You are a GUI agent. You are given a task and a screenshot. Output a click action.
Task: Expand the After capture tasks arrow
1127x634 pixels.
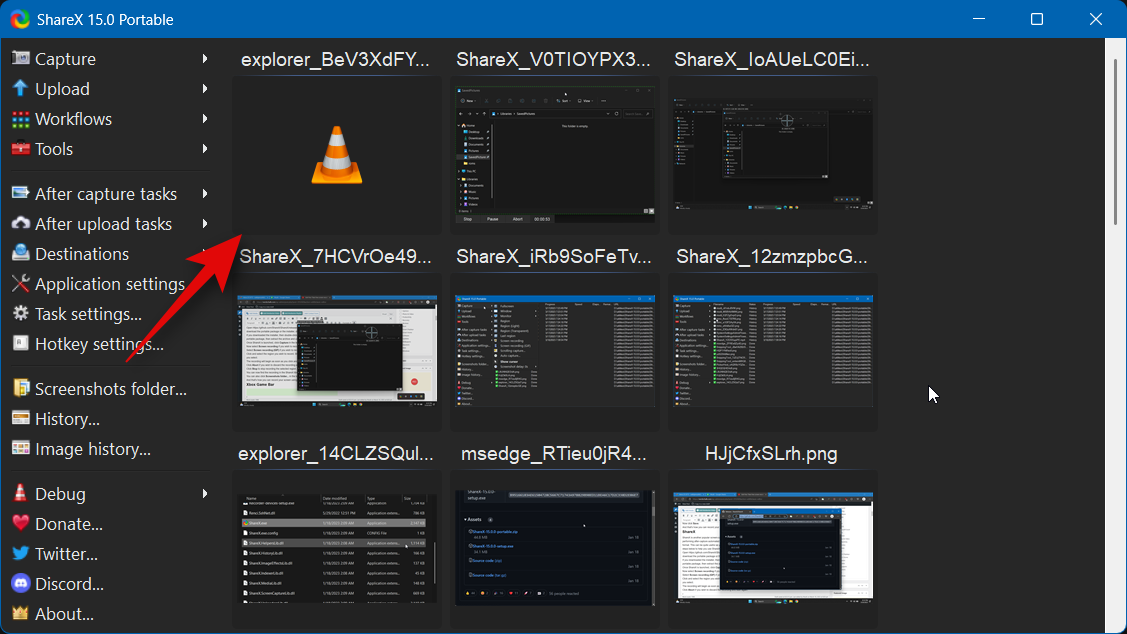(204, 194)
